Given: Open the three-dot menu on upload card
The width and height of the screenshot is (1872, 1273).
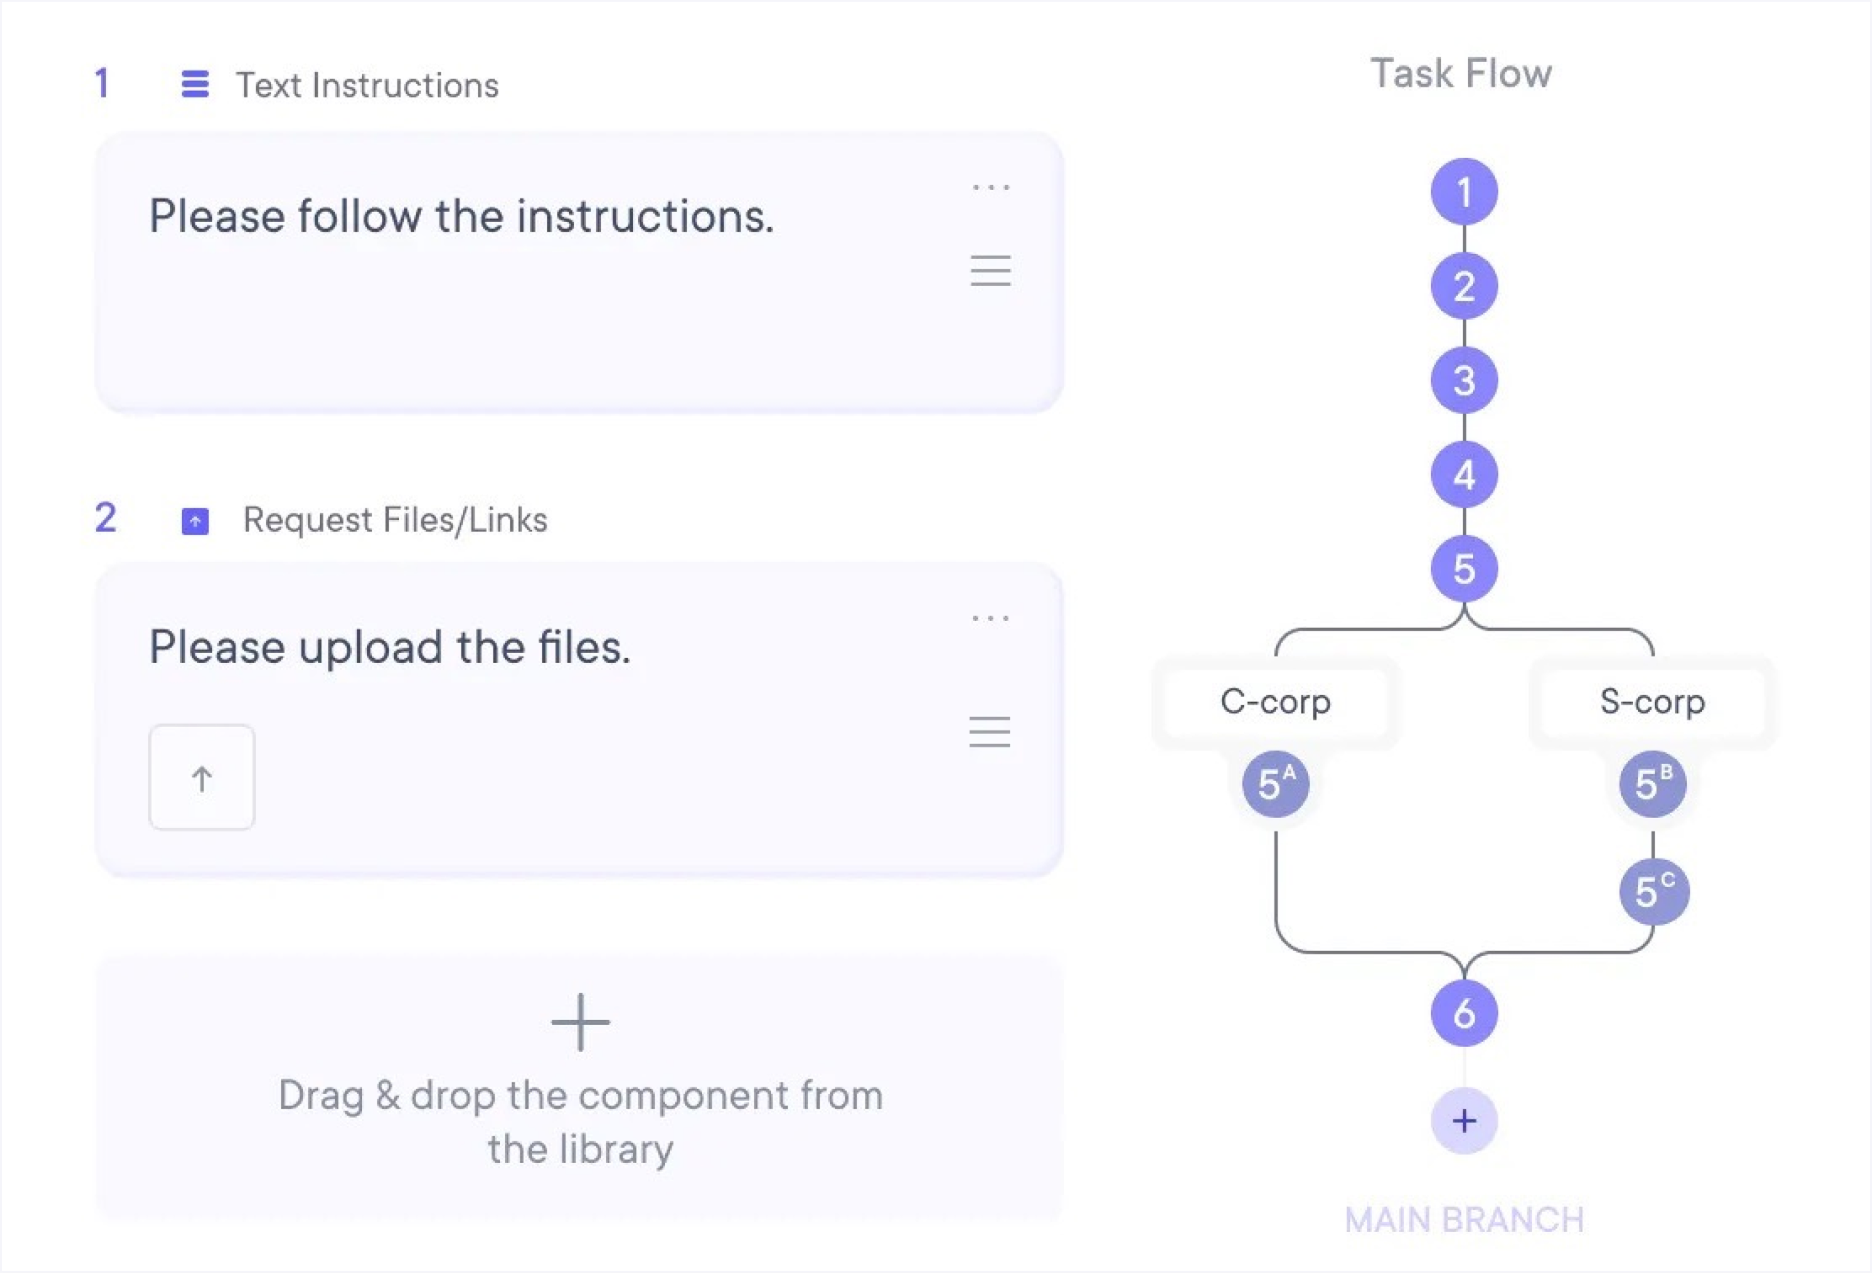Looking at the screenshot, I should pyautogui.click(x=991, y=618).
